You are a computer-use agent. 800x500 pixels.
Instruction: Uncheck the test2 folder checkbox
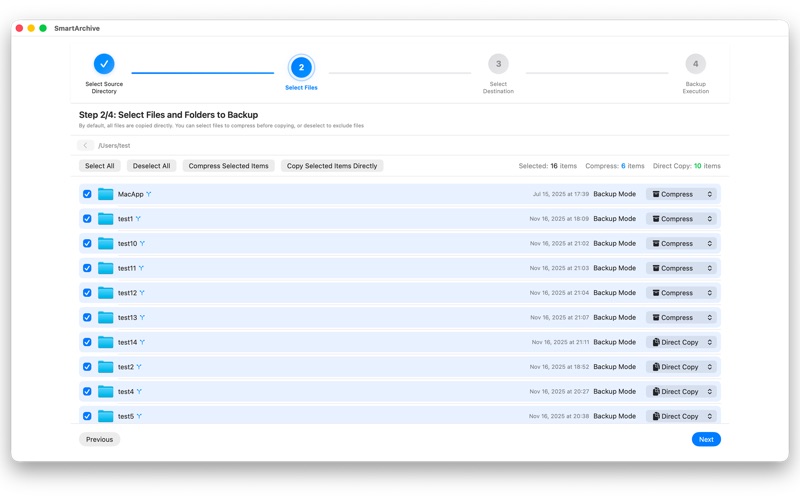(x=87, y=367)
